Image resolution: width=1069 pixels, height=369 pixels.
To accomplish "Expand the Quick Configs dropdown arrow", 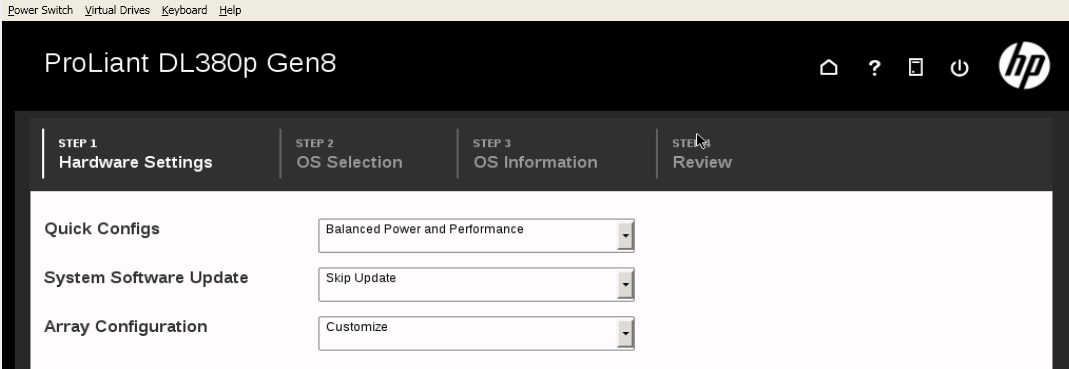I will [x=625, y=236].
